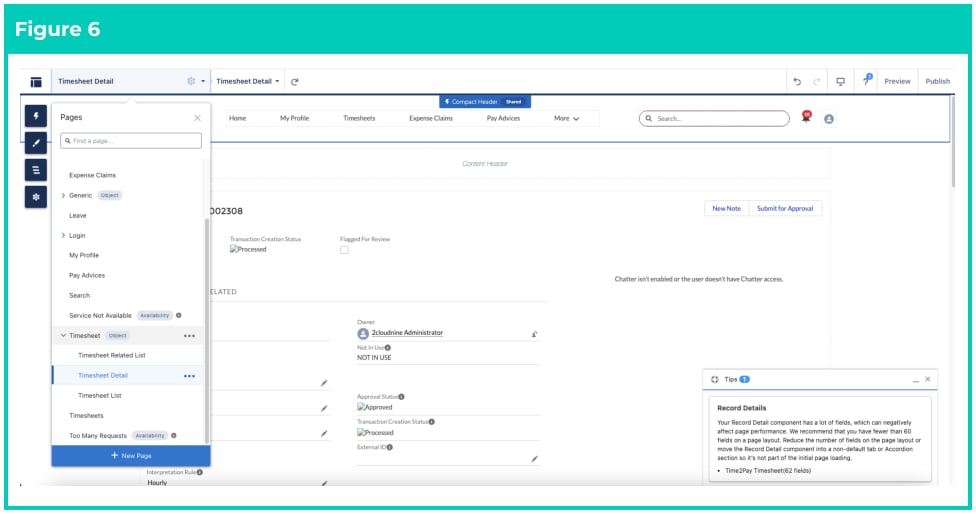This screenshot has width=976, height=514.
Task: Open the builder Settings gear in sidebar
Action: tap(36, 197)
